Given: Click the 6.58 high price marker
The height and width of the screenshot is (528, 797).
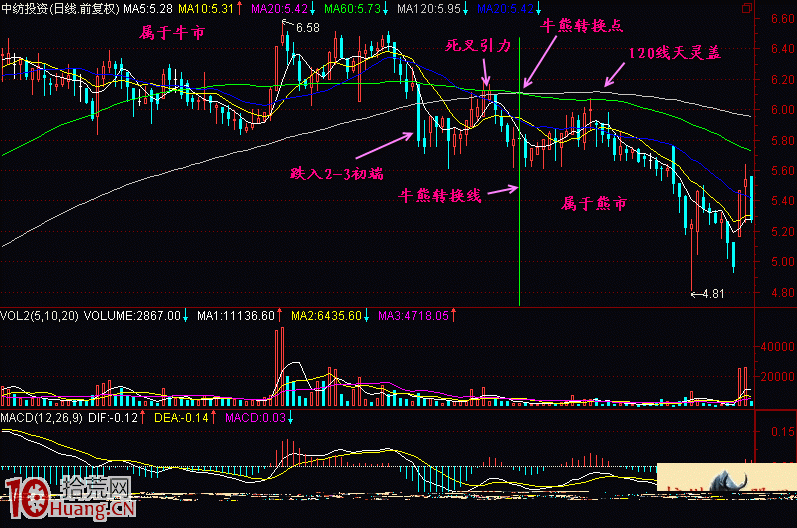Looking at the screenshot, I should pos(308,28).
